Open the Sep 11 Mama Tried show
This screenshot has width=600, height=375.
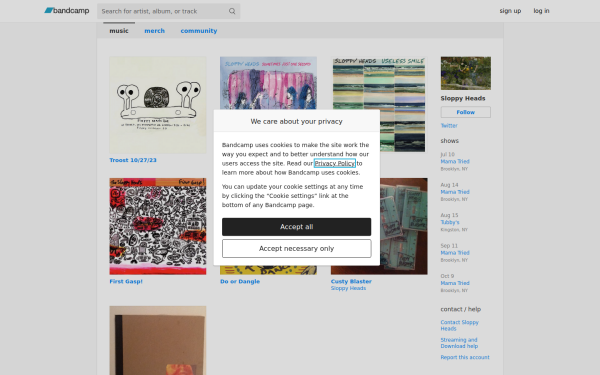(x=455, y=253)
